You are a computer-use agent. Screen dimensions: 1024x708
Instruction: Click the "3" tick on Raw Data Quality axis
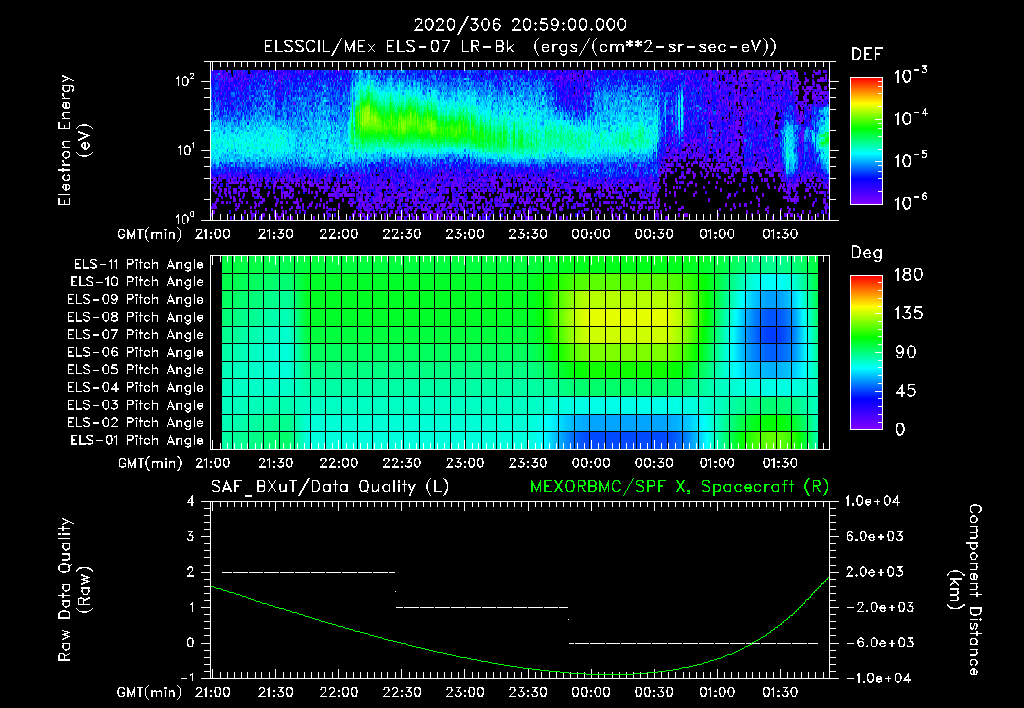click(x=191, y=537)
